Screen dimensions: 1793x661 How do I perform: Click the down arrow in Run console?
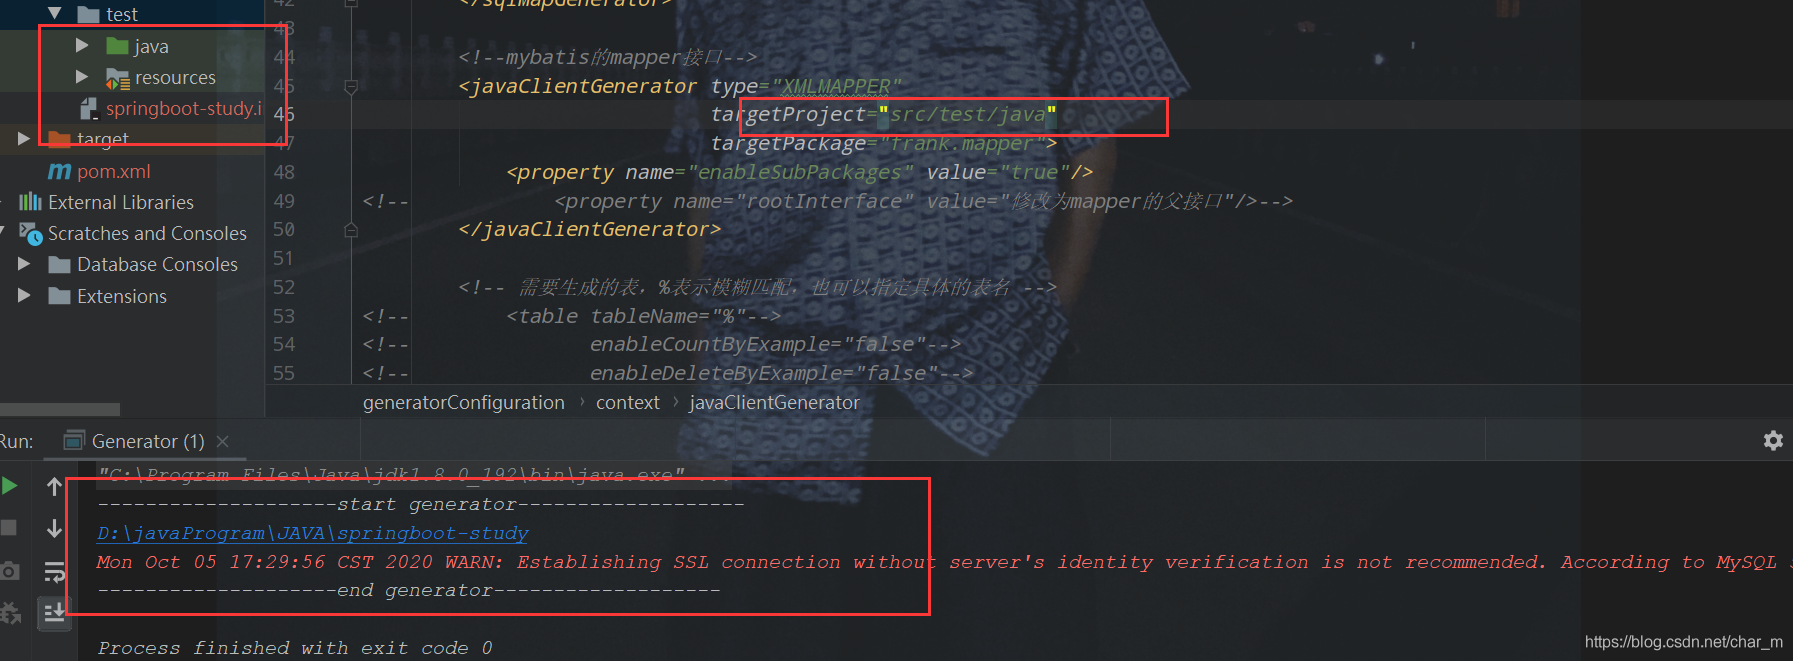pos(54,528)
